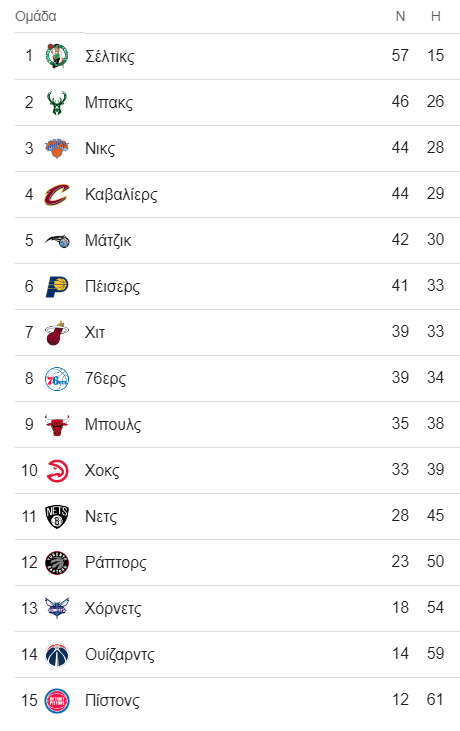Click the Celtics team logo
Screen dimensions: 460x731
(x=57, y=56)
